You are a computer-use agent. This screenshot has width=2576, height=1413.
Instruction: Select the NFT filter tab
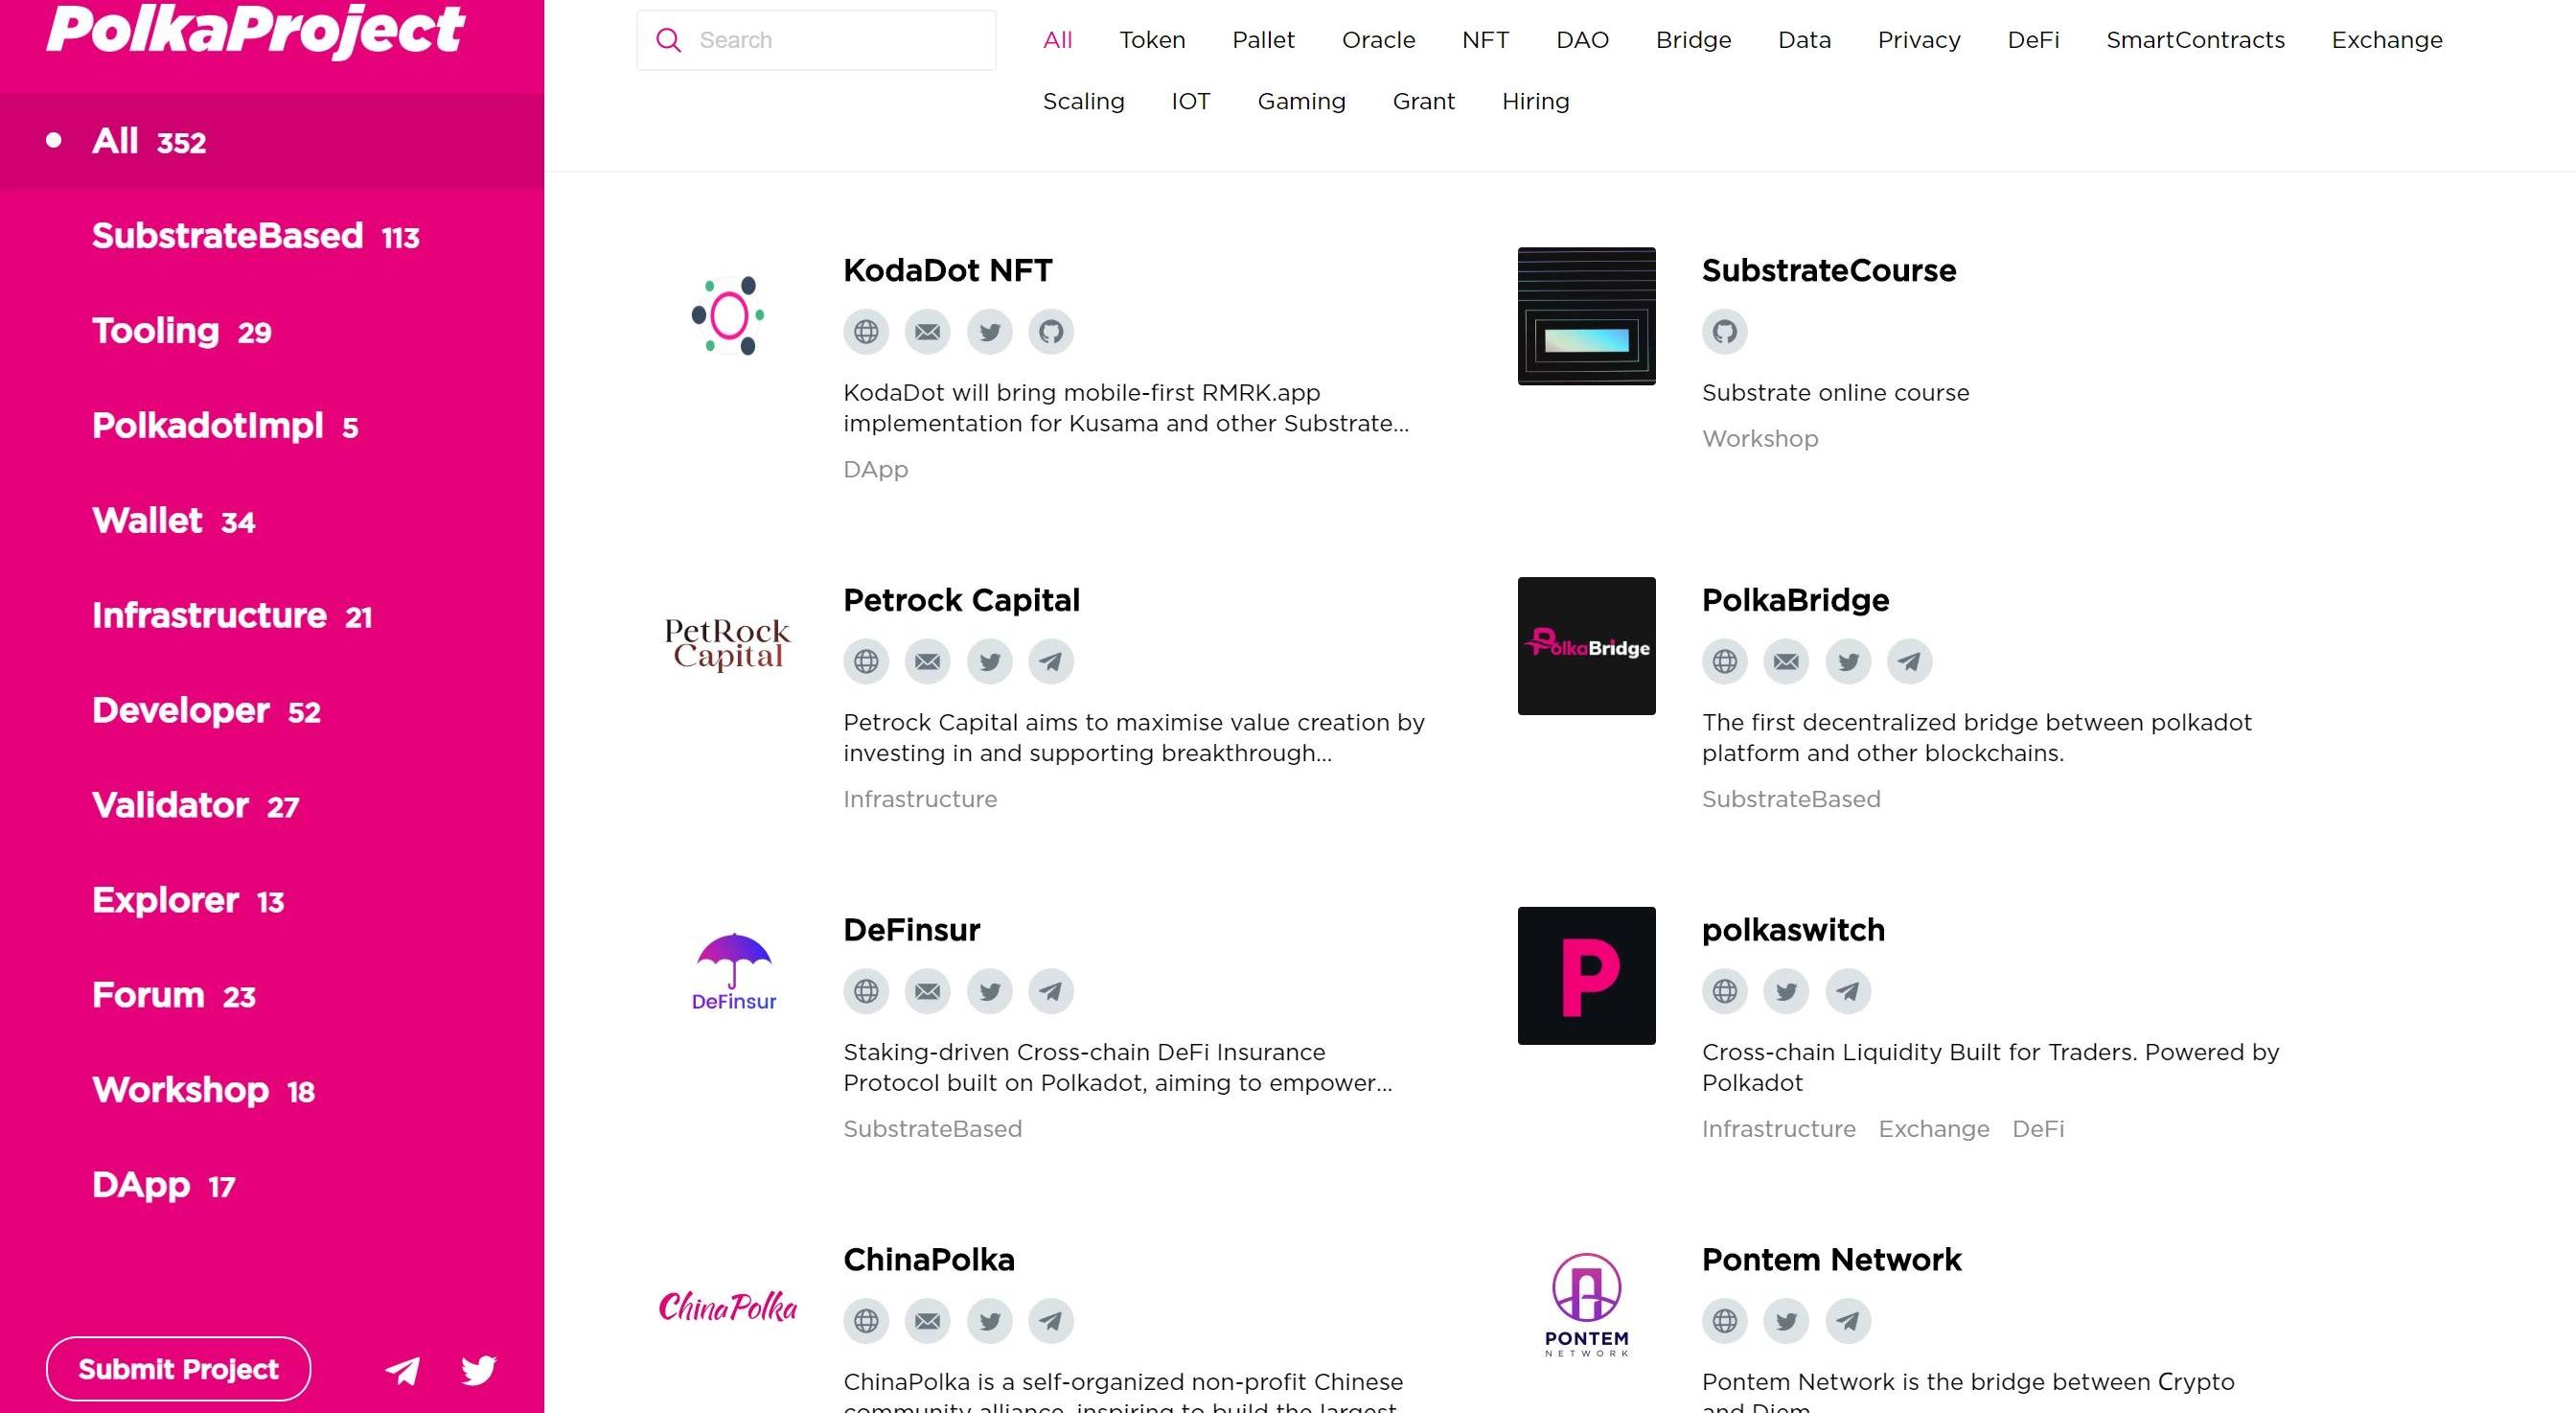[1485, 40]
